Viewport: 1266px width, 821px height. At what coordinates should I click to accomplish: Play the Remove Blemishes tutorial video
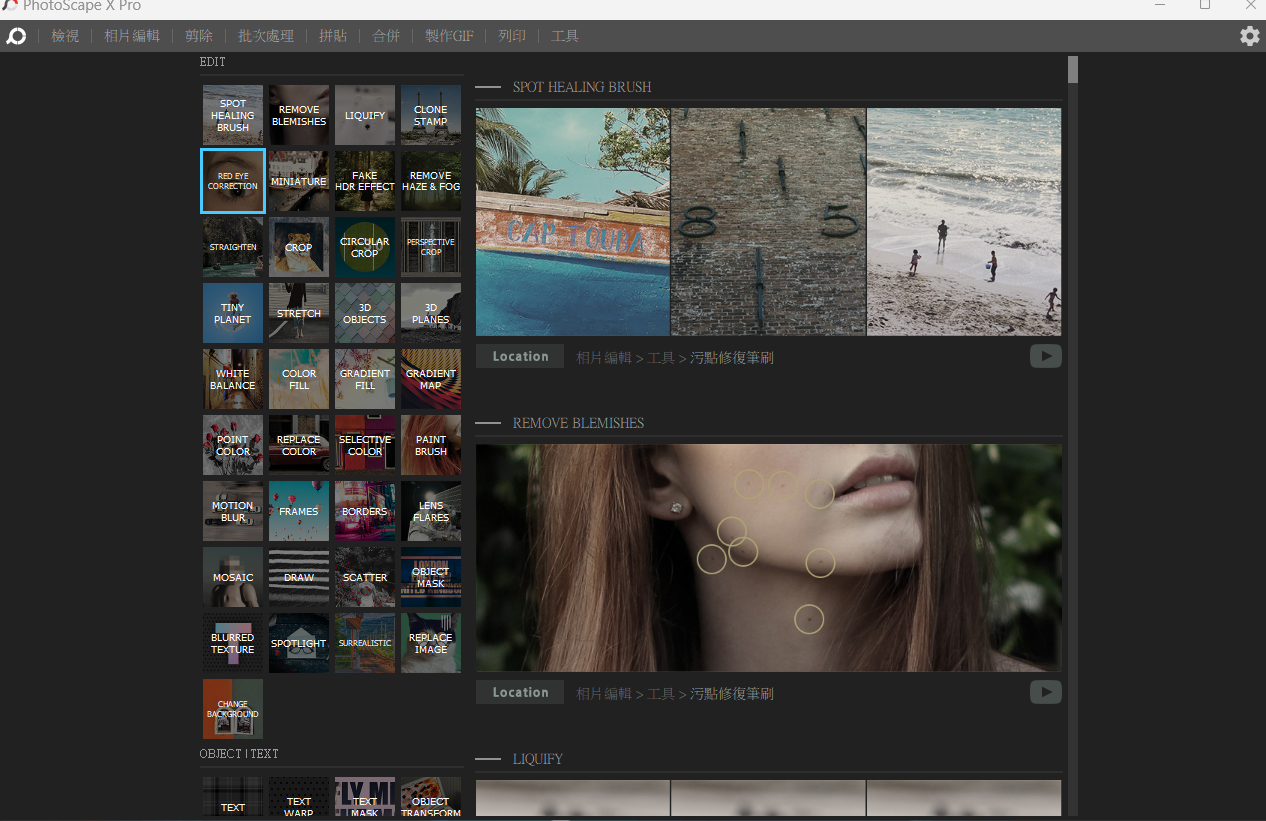tap(1046, 692)
